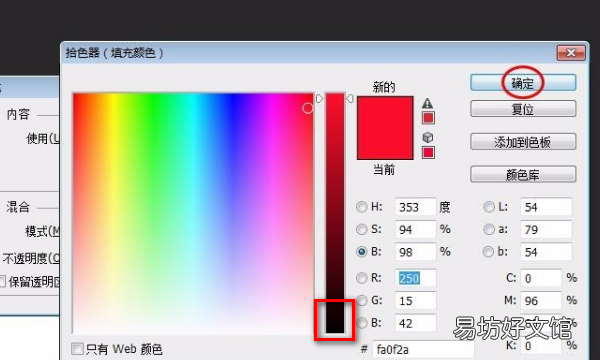600x360 pixels.
Task: Enable the 只有 Web 颜色 checkbox
Action: 77,349
